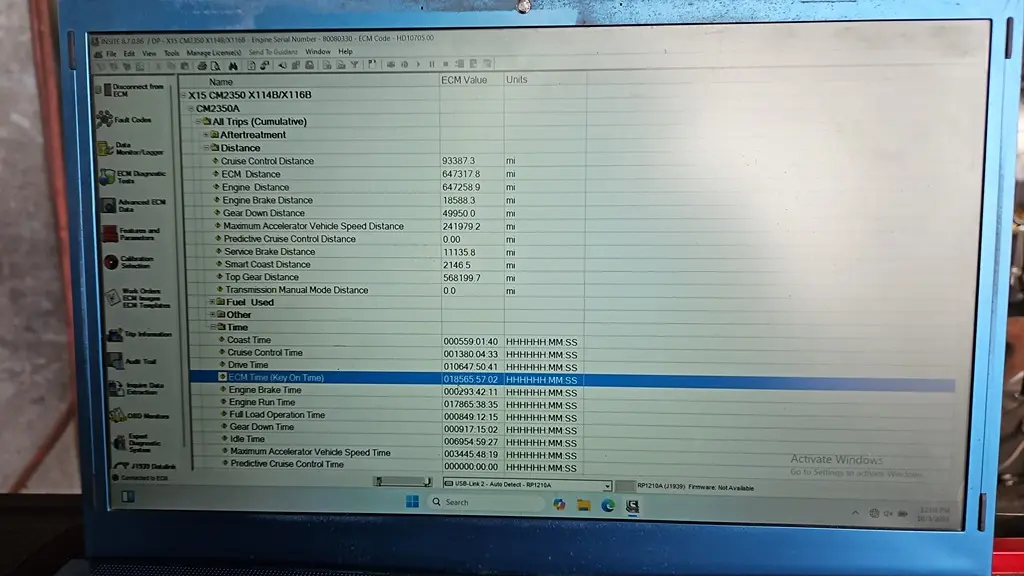The width and height of the screenshot is (1024, 576).
Task: Expand the Fuel Used folder
Action: (x=211, y=302)
